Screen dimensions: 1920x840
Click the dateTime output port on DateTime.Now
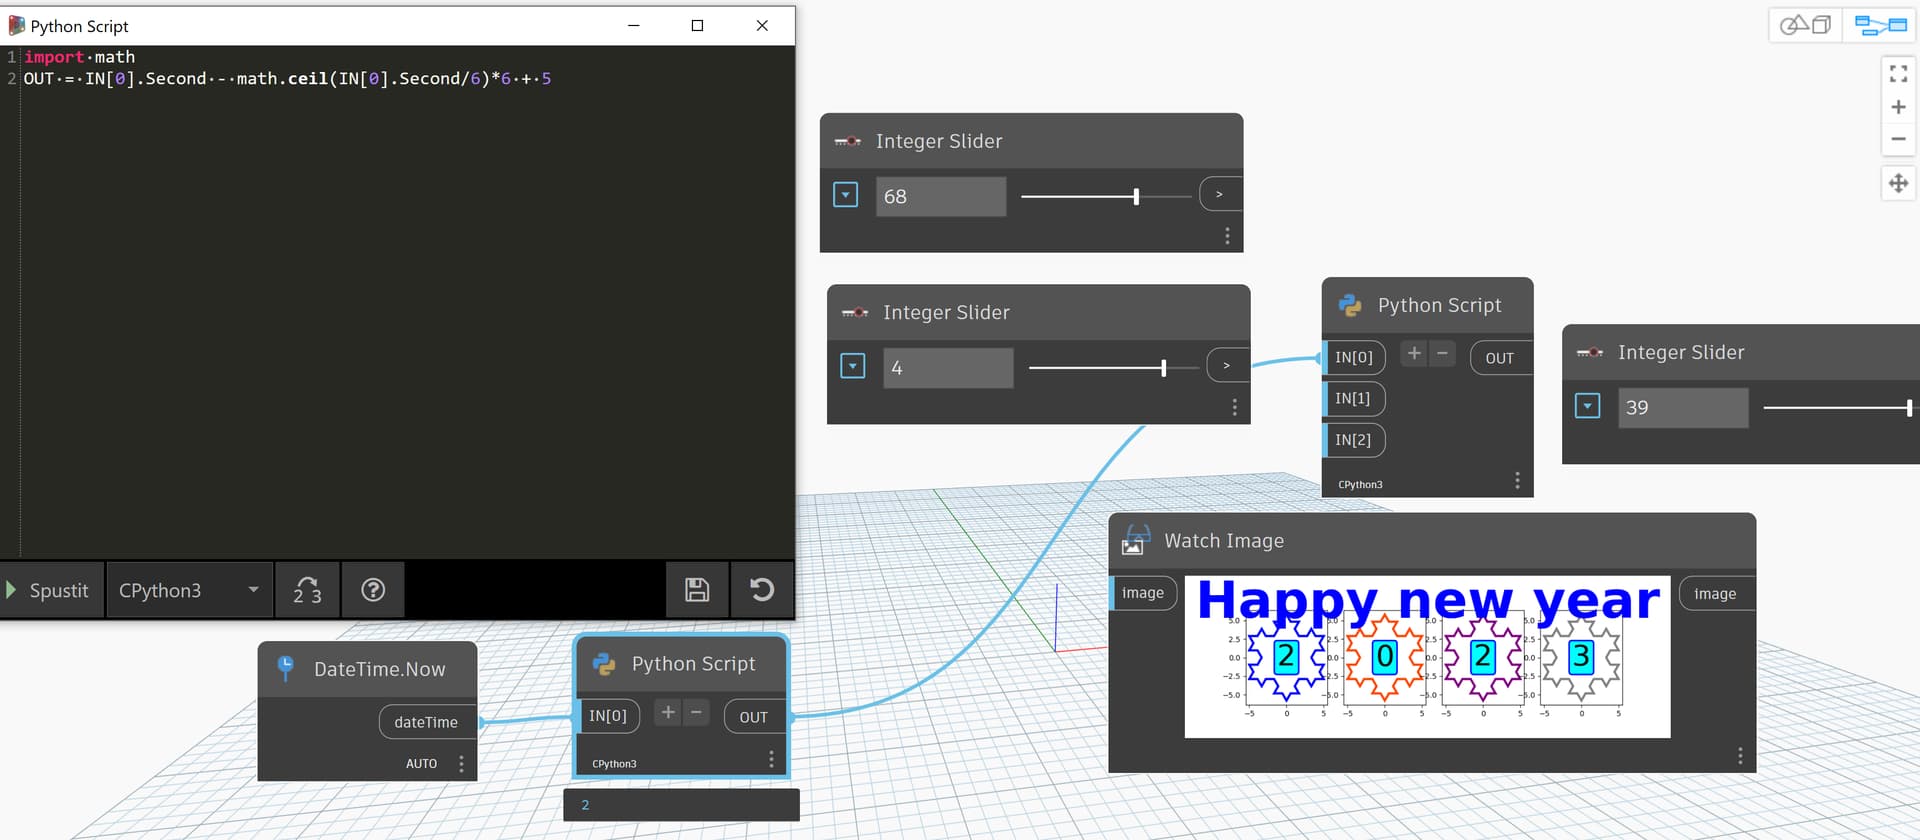coord(428,722)
